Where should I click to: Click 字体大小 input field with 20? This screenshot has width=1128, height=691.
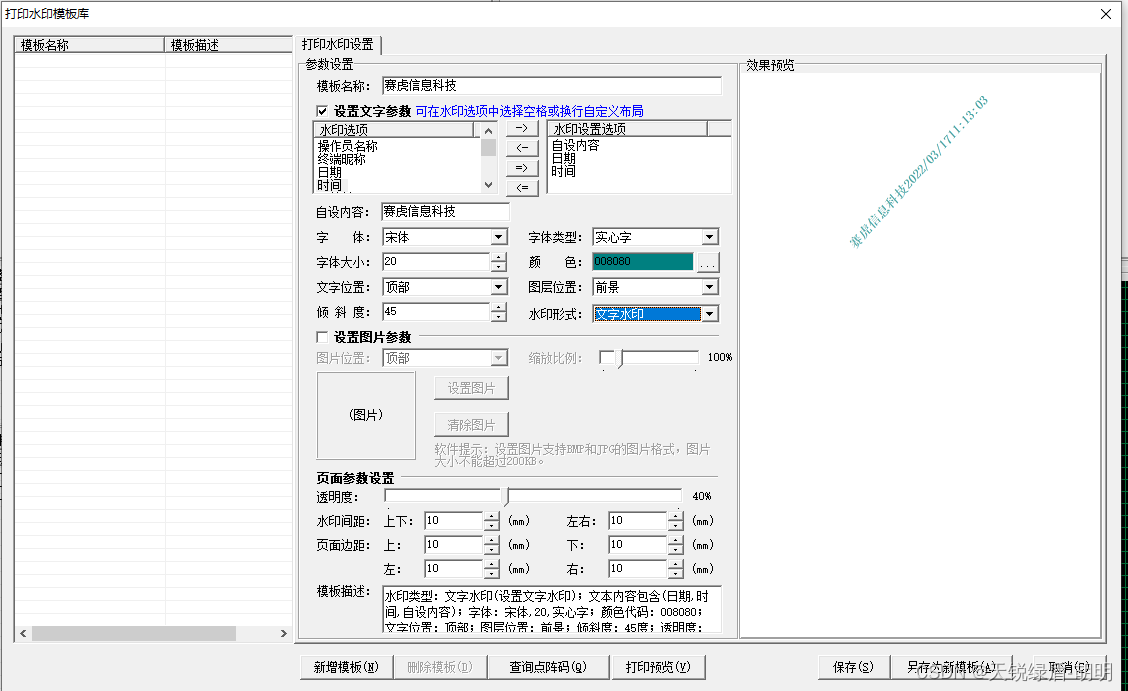(437, 262)
